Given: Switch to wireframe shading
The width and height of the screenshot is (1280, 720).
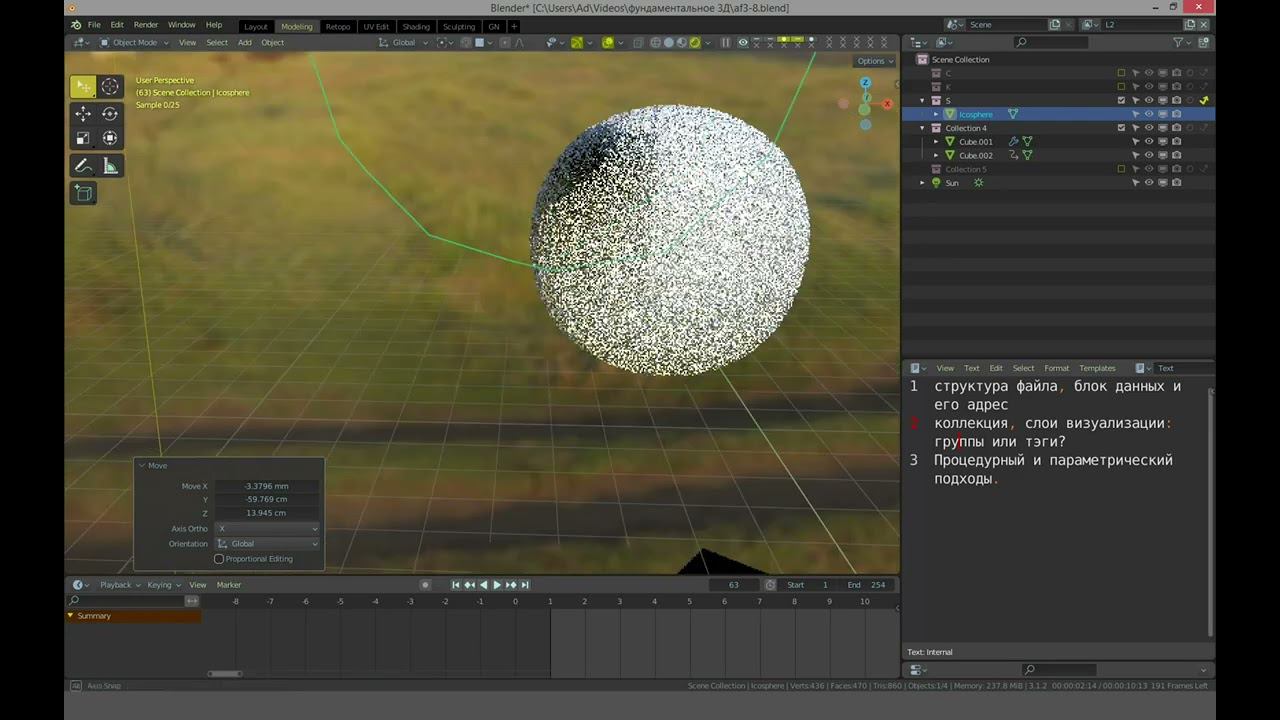Looking at the screenshot, I should [656, 42].
